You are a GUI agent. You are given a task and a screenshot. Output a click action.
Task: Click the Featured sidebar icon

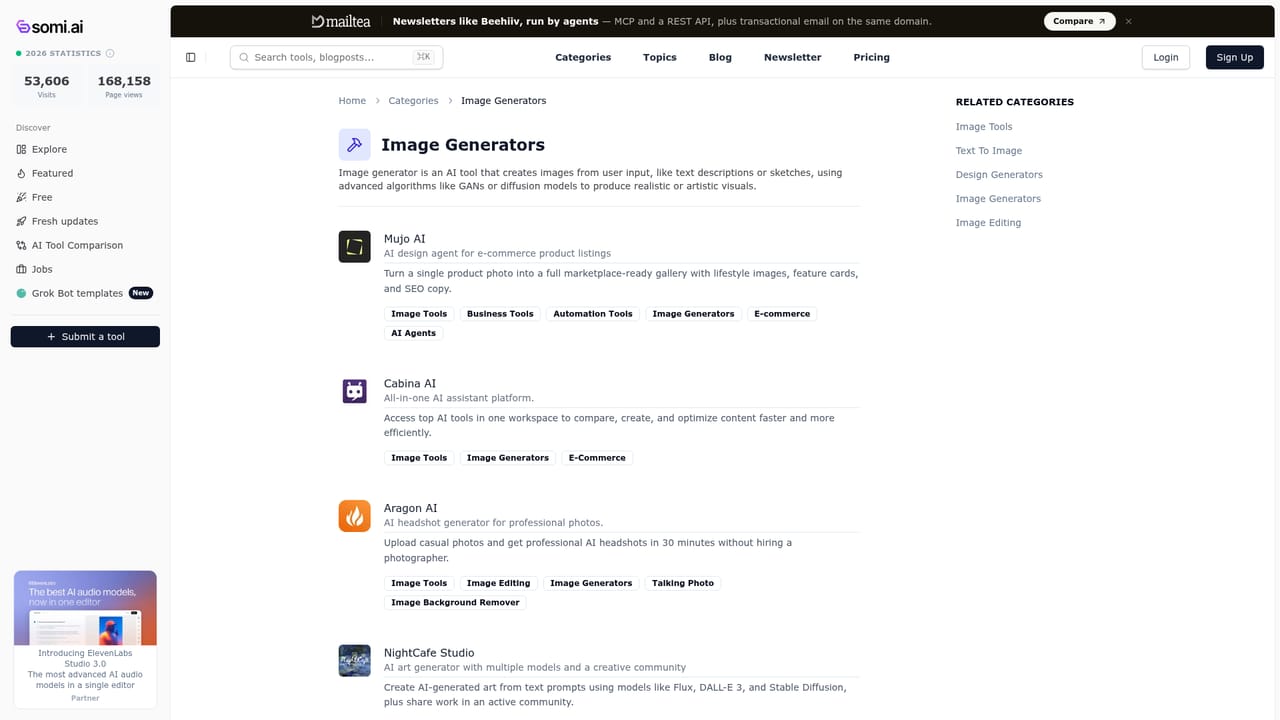(22, 173)
